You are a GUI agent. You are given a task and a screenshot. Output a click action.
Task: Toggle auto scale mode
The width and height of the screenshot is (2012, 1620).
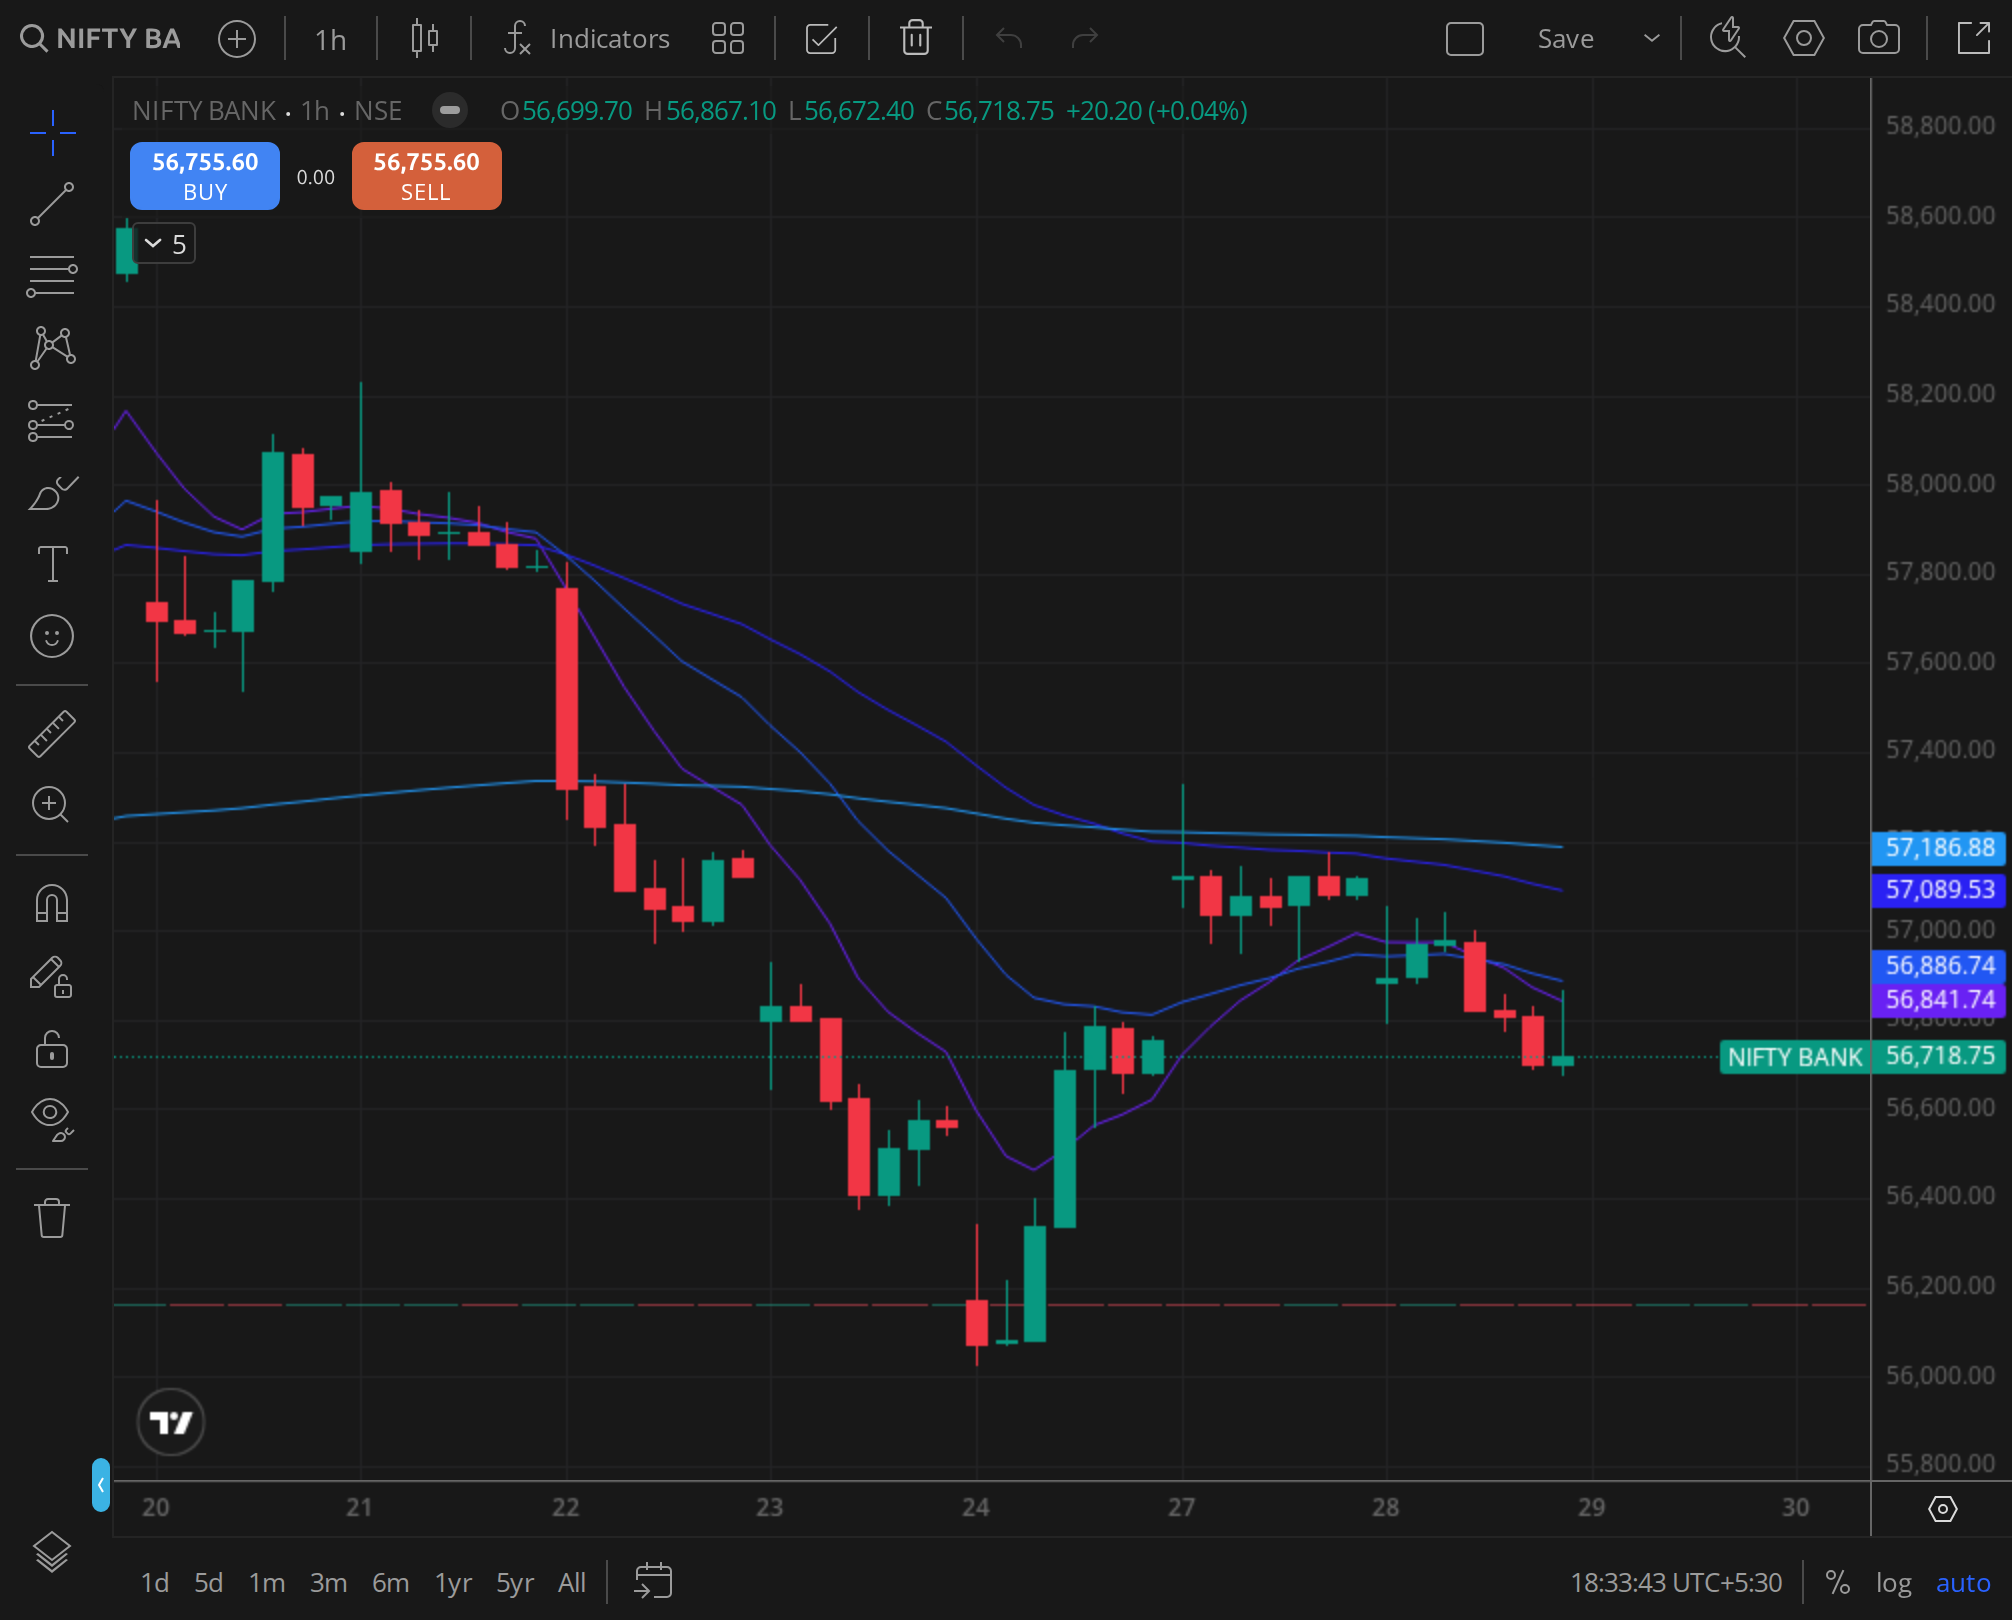(x=1963, y=1583)
